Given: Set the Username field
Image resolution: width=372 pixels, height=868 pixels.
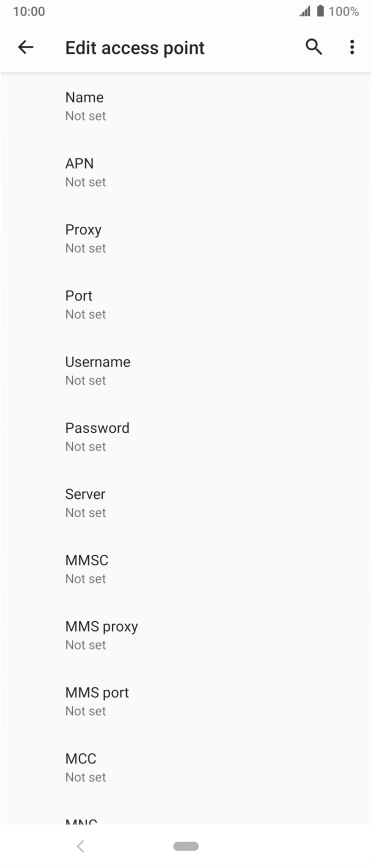Looking at the screenshot, I should pyautogui.click(x=186, y=370).
